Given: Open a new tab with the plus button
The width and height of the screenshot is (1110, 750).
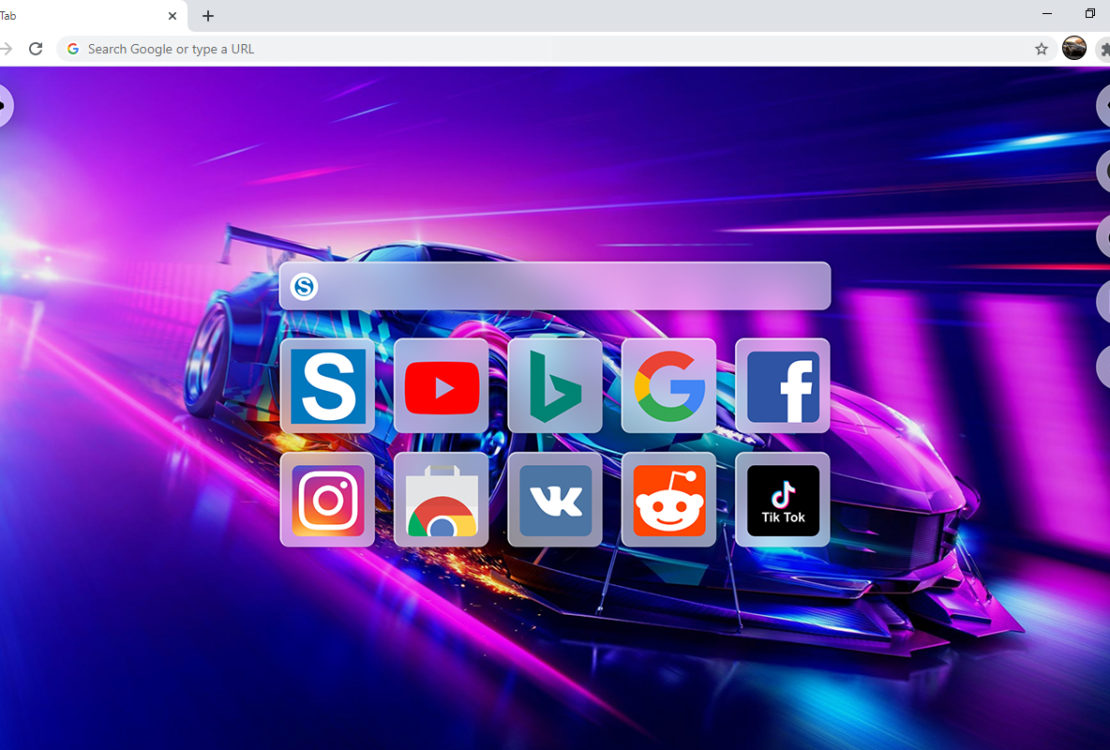Looking at the screenshot, I should pyautogui.click(x=208, y=16).
